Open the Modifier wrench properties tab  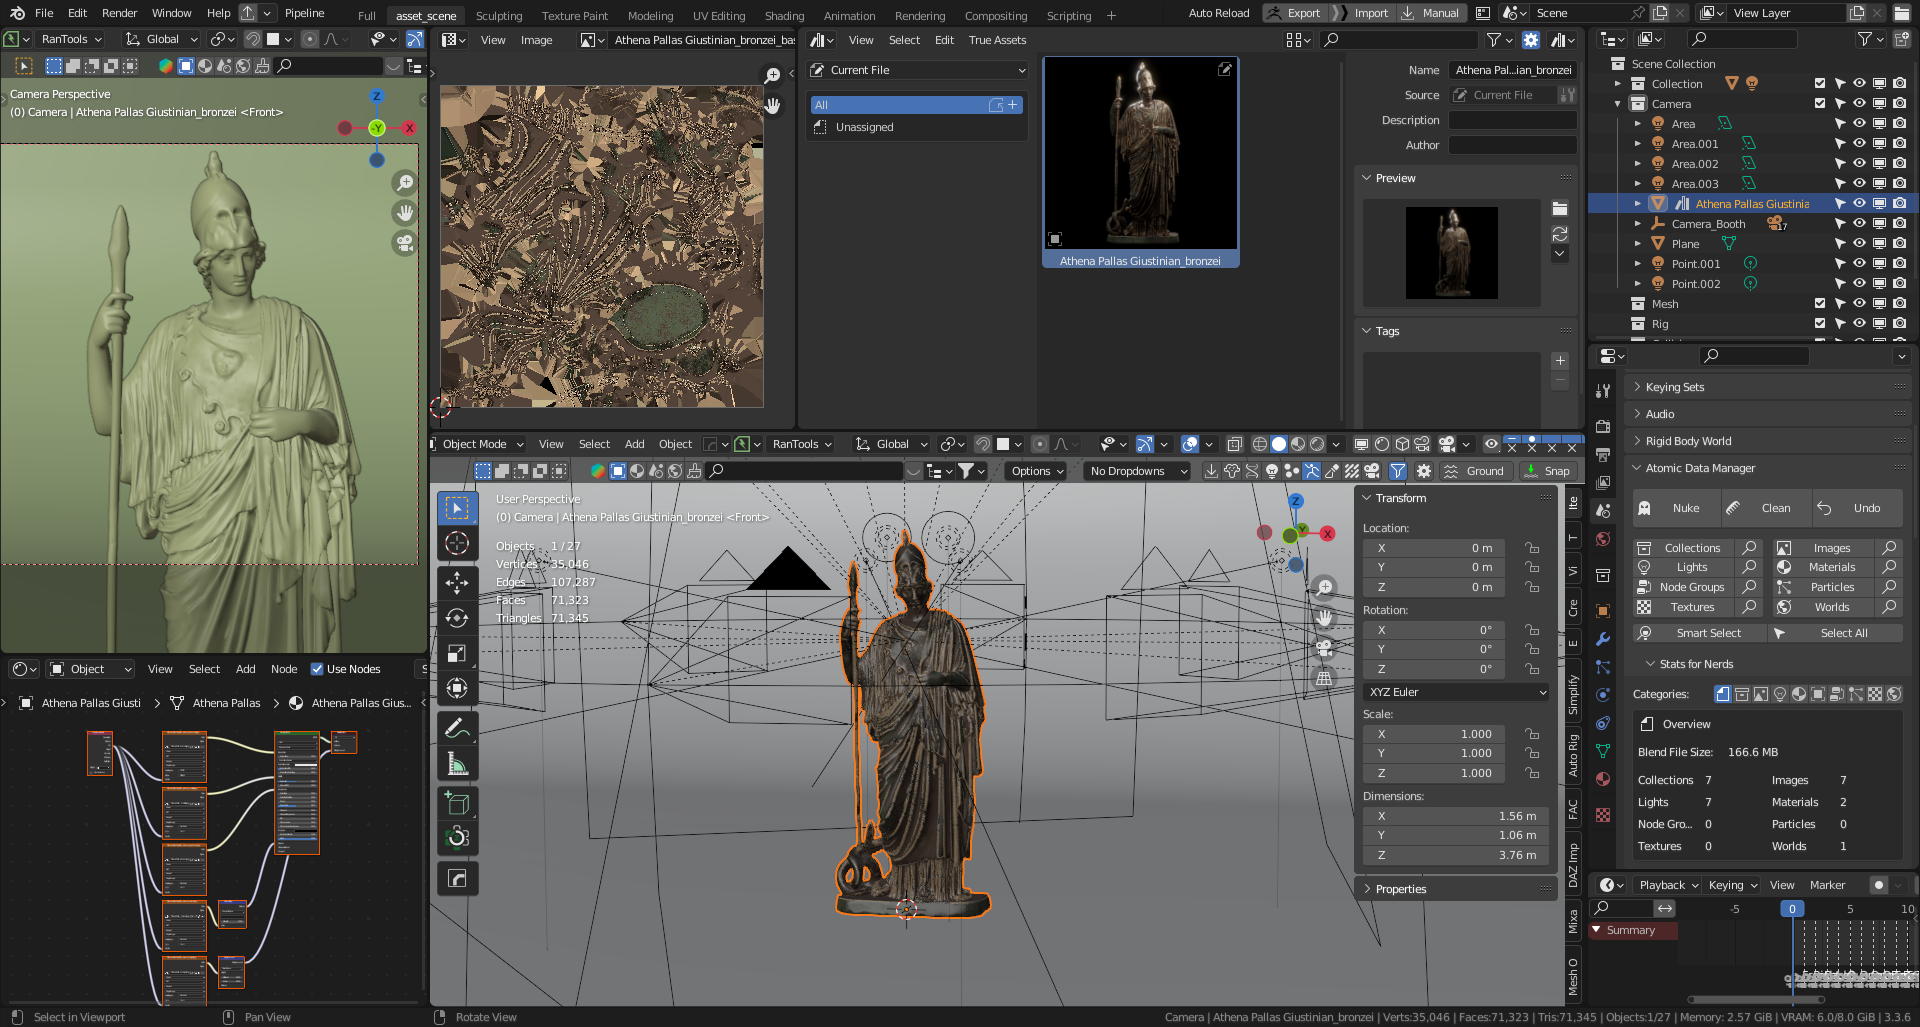(1603, 638)
